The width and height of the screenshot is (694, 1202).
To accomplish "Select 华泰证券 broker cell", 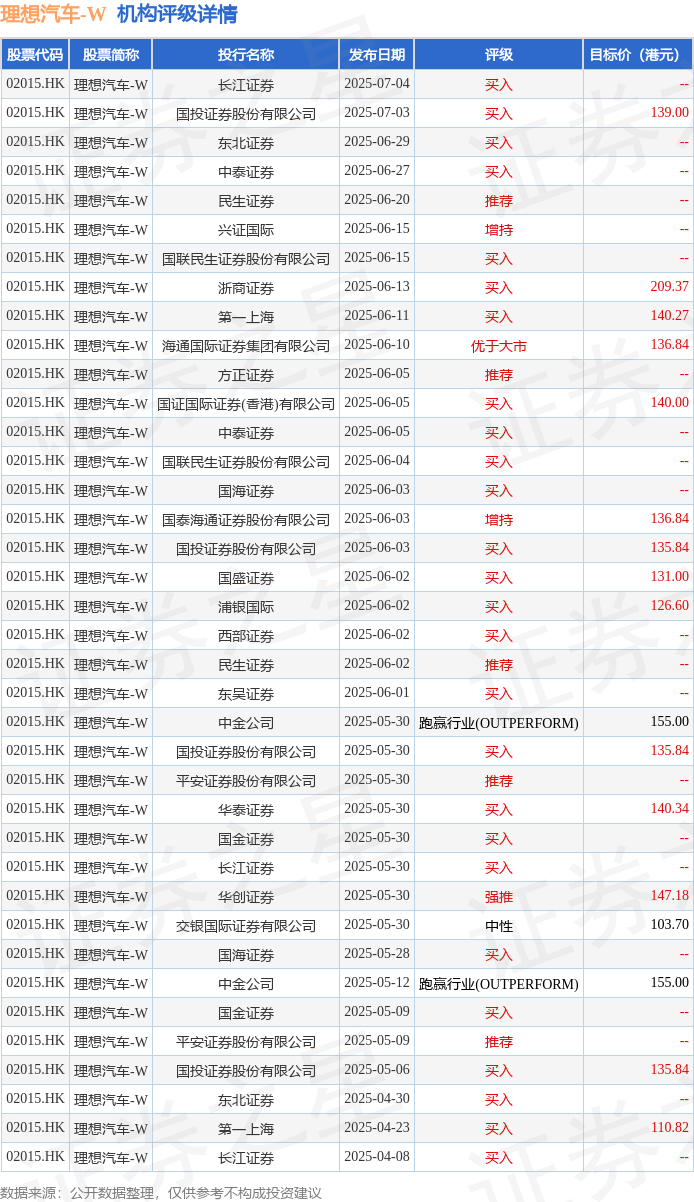I will click(246, 809).
